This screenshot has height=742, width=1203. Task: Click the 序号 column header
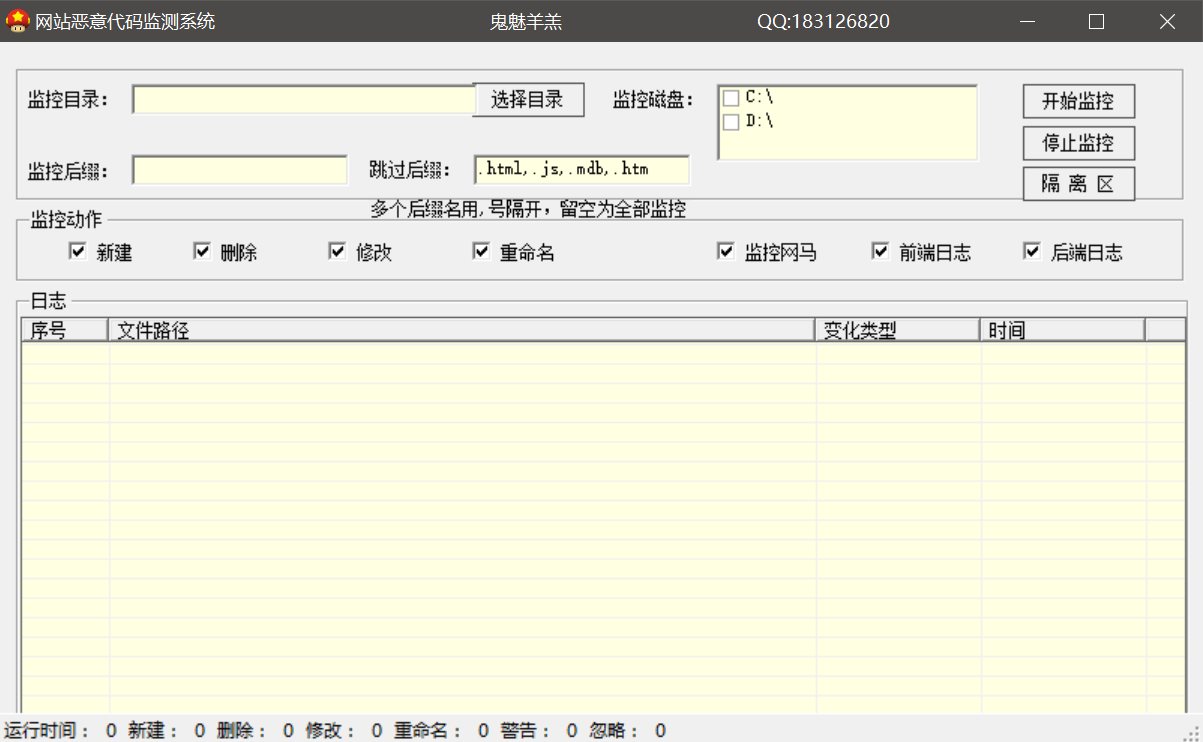(65, 330)
